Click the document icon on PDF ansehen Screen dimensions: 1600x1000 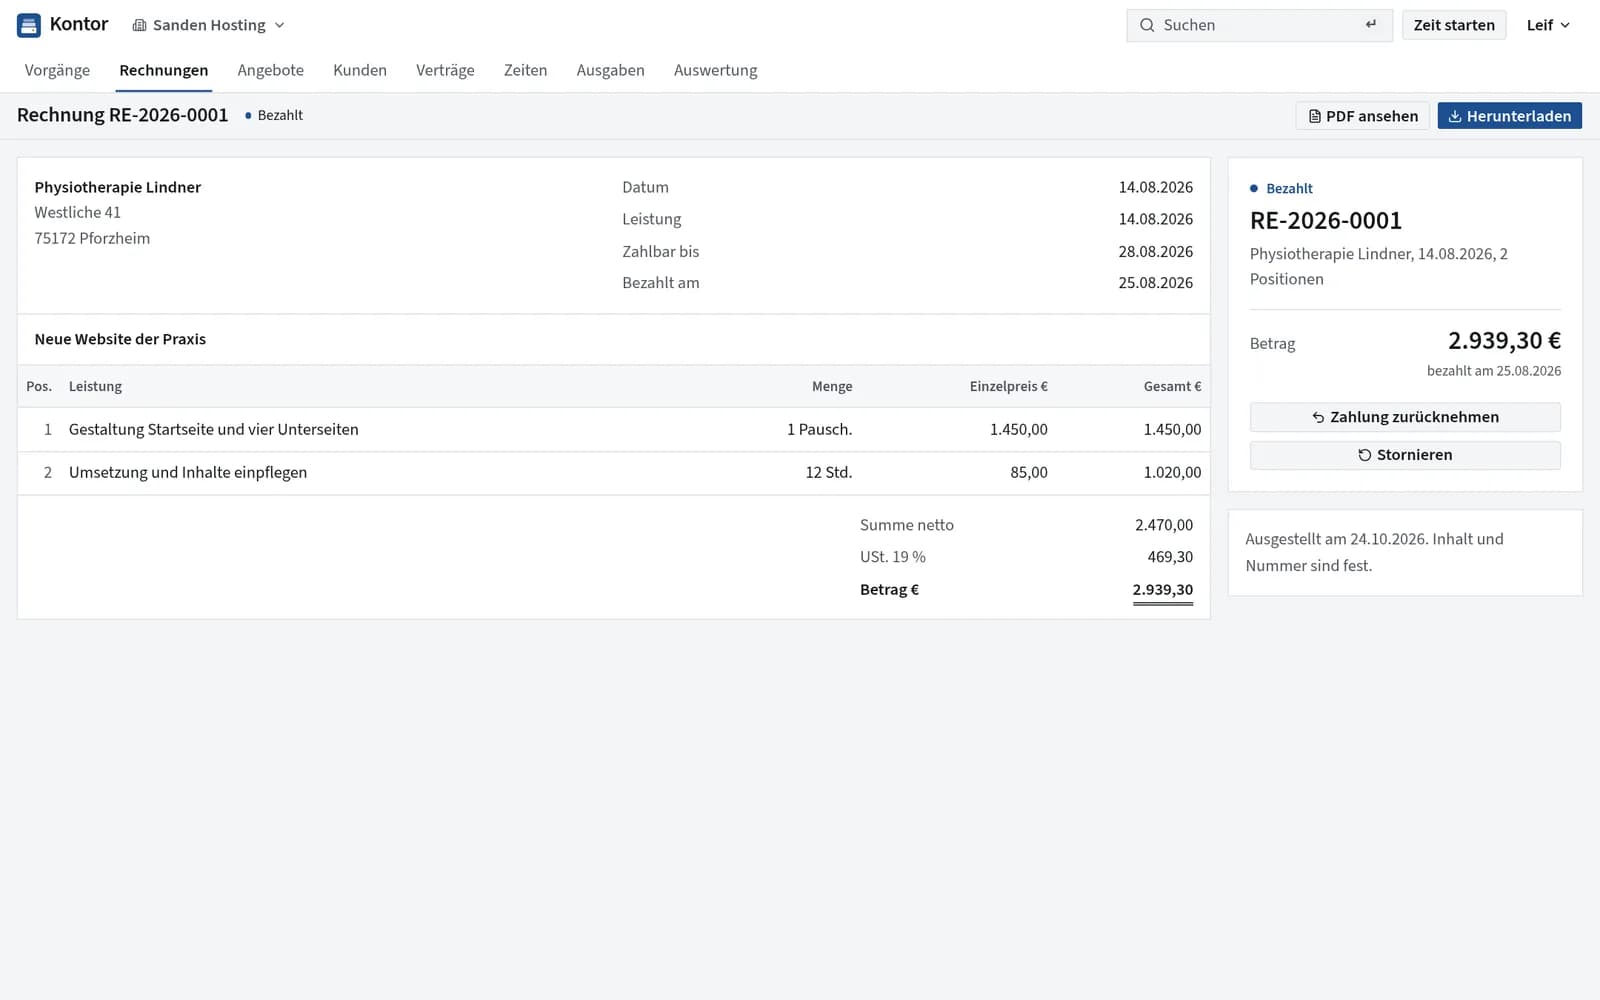click(1315, 116)
